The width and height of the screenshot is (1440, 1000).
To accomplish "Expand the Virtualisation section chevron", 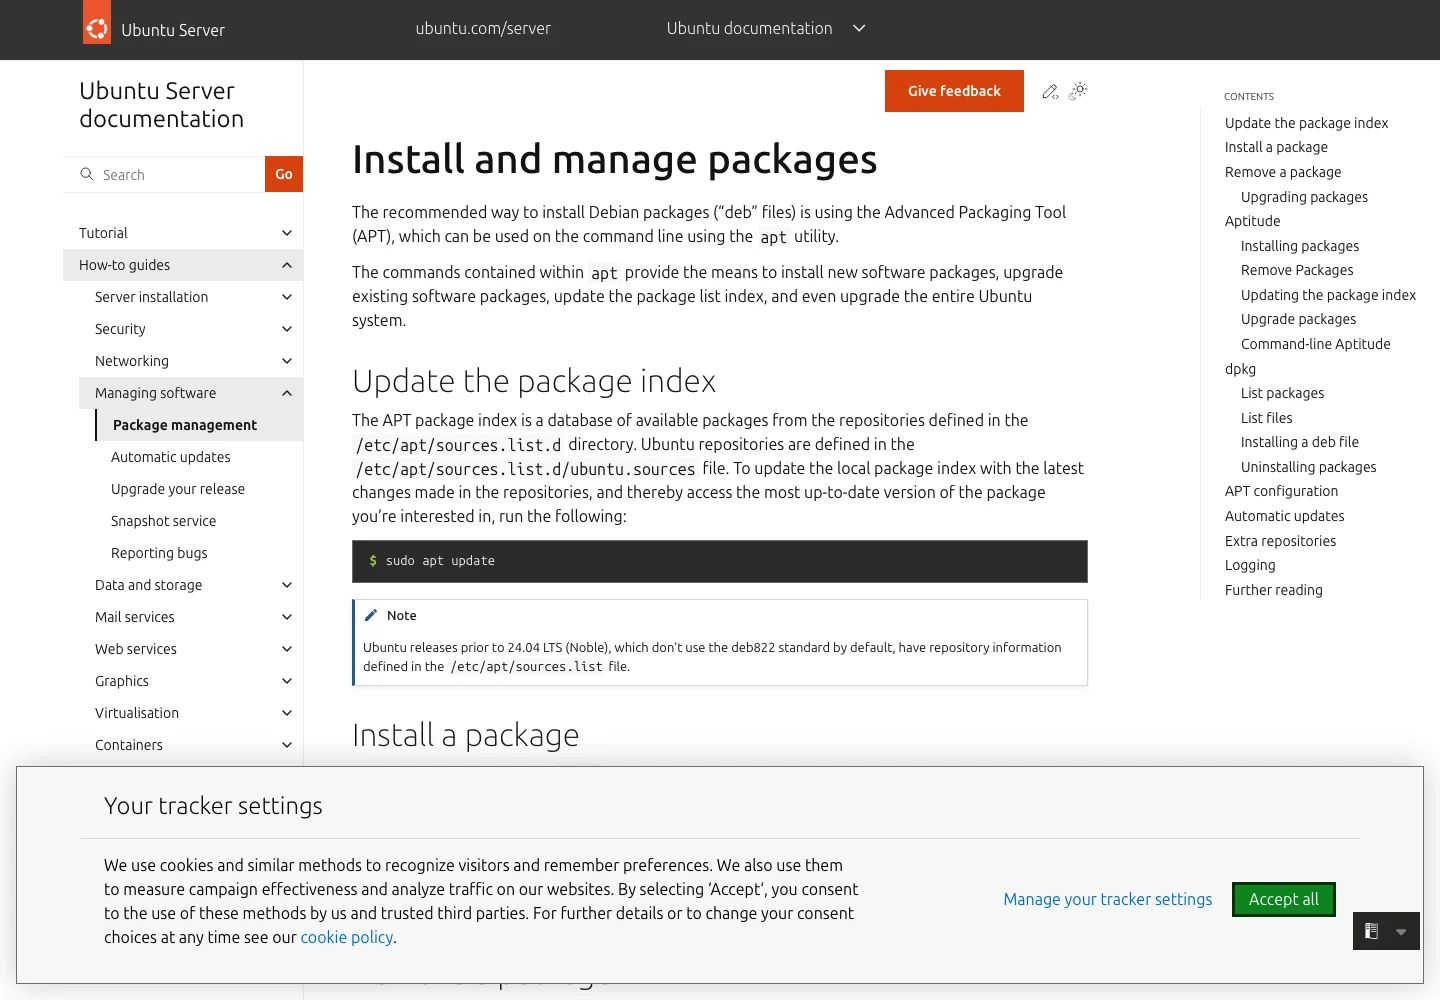I will pos(287,713).
